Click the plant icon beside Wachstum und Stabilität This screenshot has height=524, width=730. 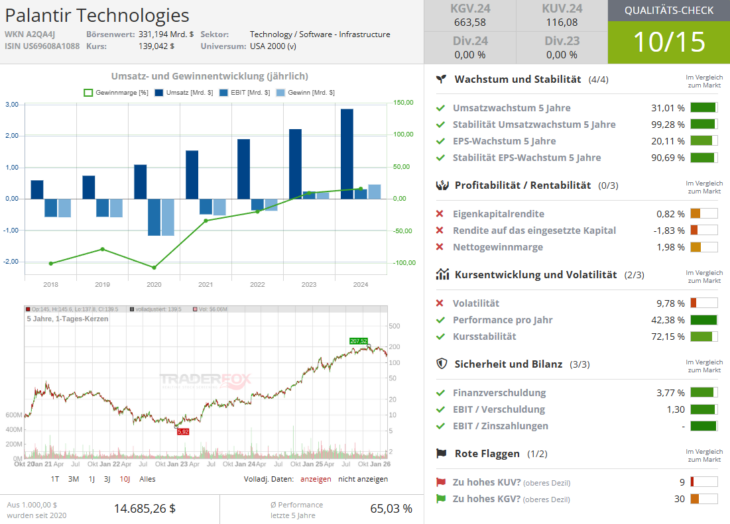click(x=440, y=79)
